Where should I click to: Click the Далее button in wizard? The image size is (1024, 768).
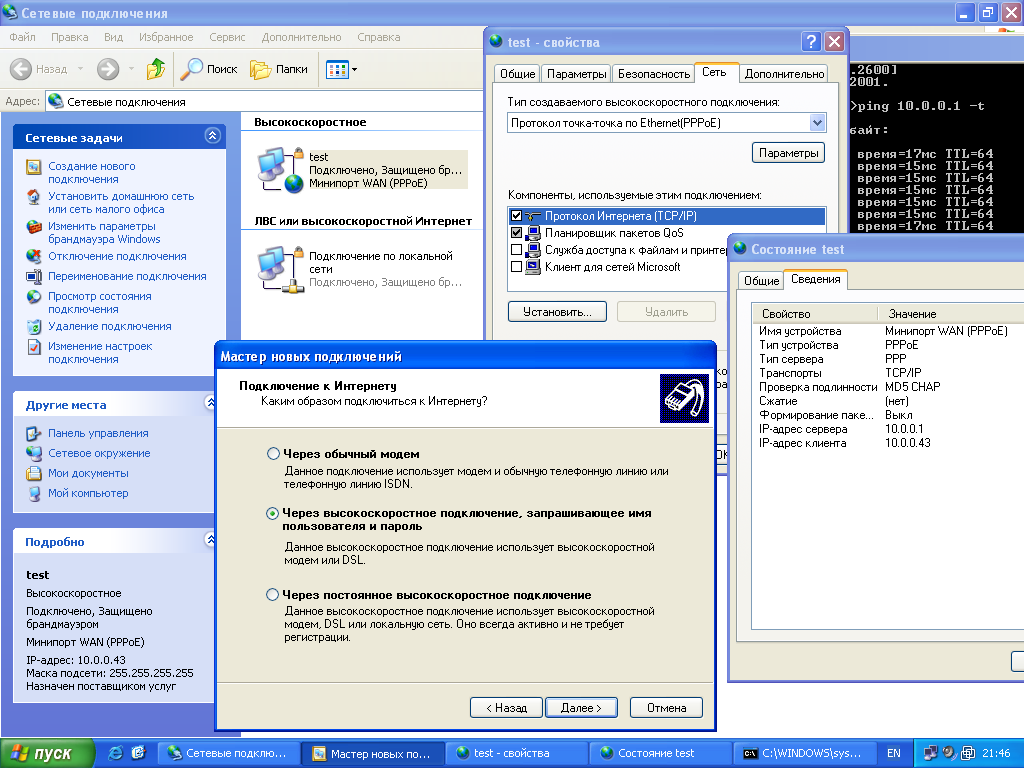581,708
